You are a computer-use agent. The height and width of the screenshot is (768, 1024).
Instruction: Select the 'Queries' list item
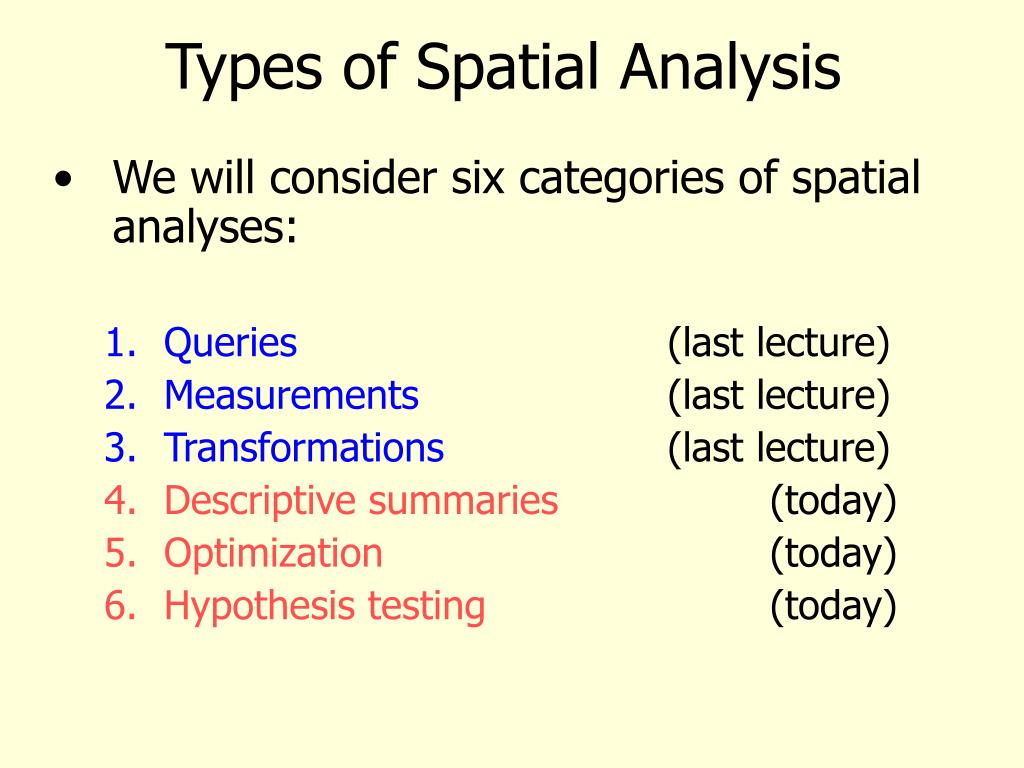tap(230, 344)
